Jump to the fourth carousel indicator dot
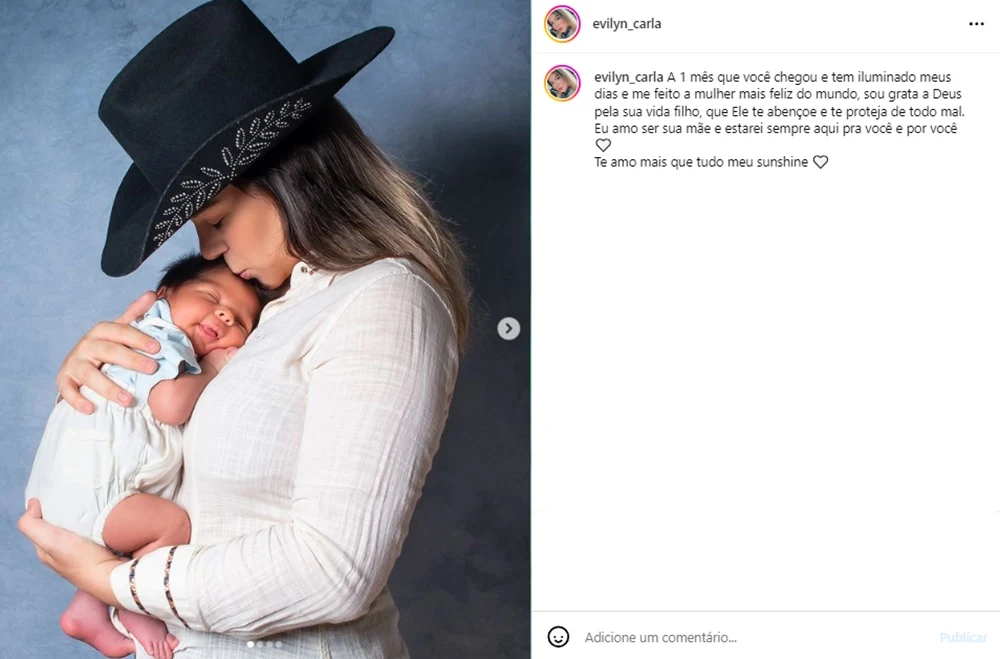Viewport: 1000px width, 659px height. click(278, 644)
